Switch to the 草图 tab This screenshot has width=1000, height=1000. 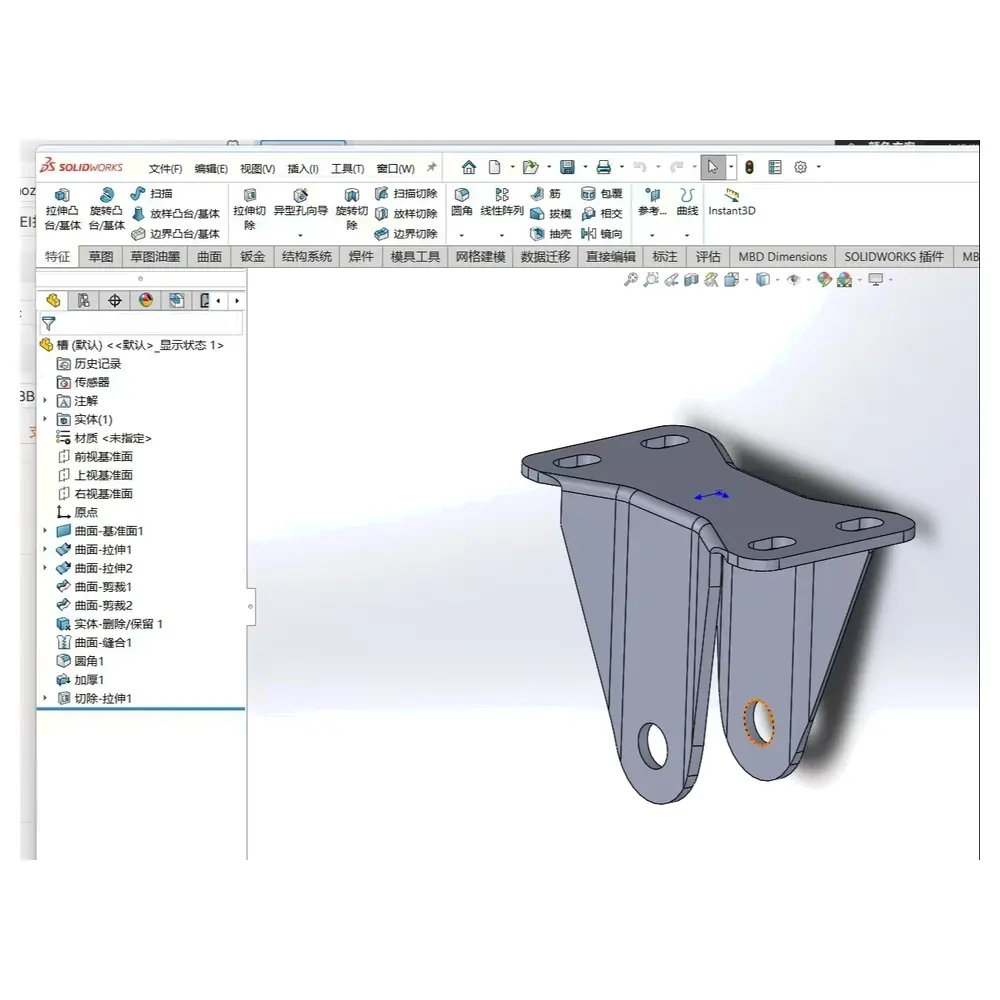[x=101, y=256]
